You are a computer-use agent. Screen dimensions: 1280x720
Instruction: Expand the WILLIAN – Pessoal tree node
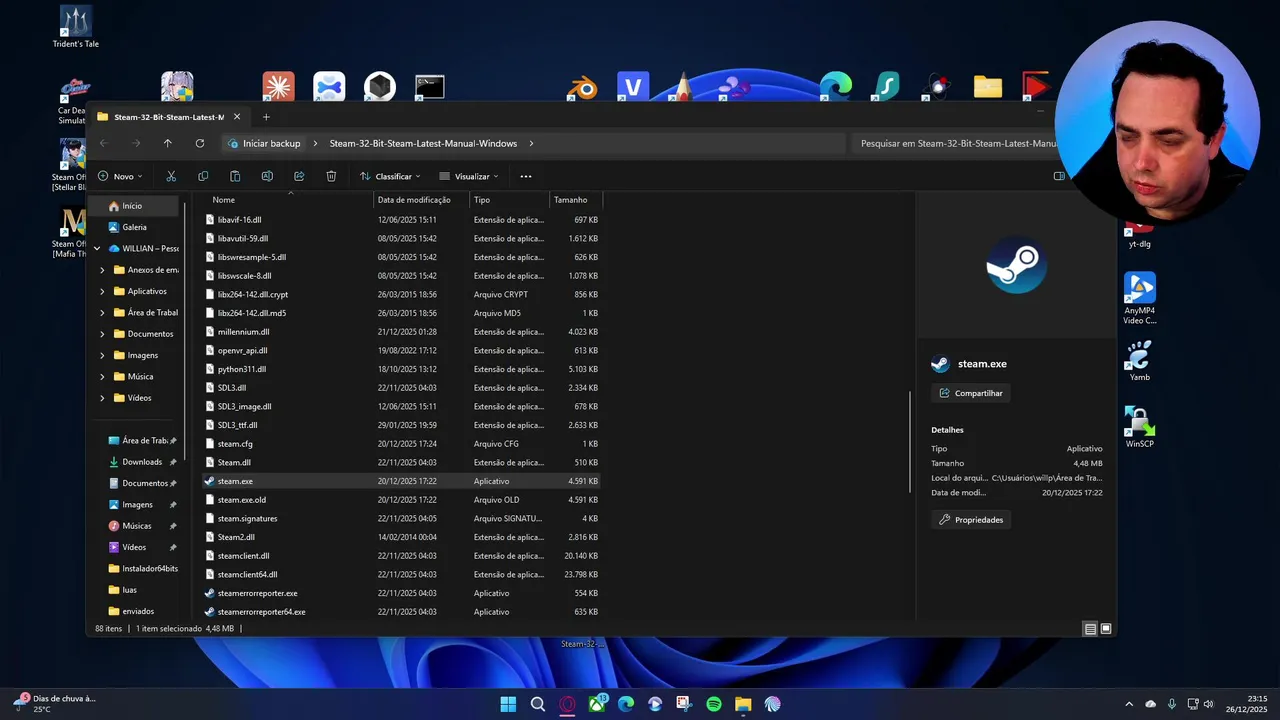(x=97, y=248)
